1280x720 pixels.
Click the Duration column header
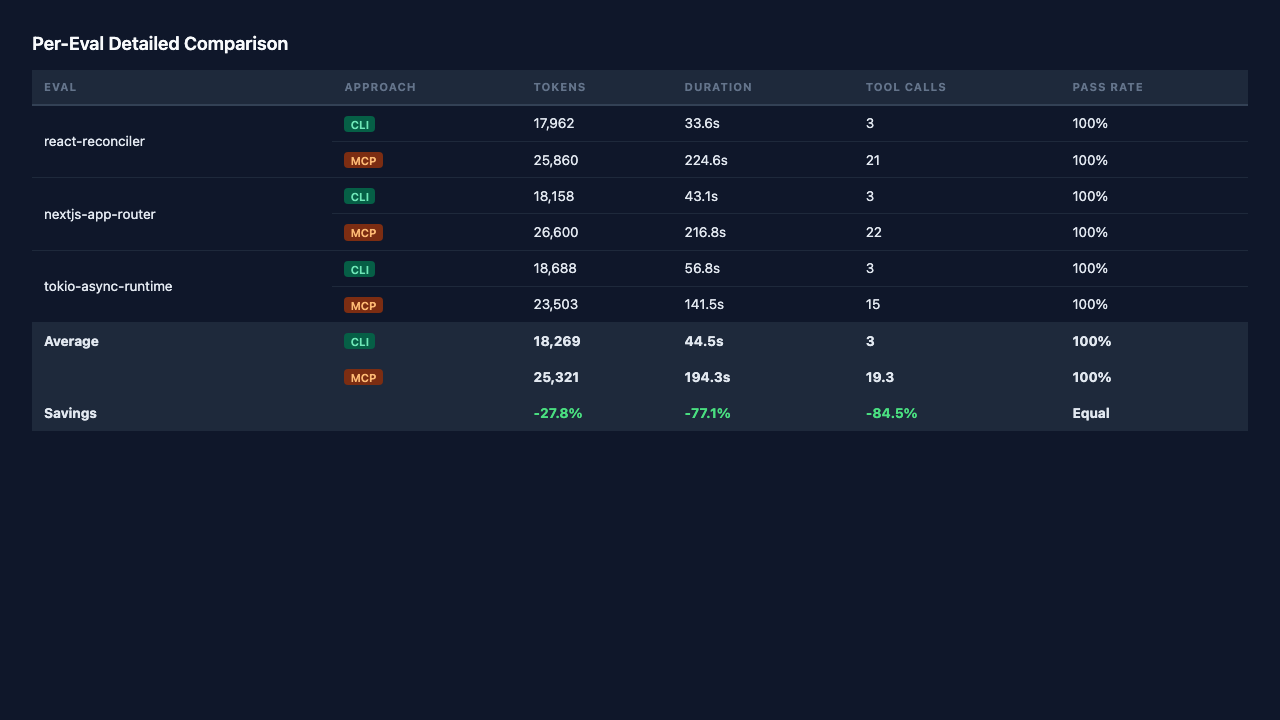coord(718,87)
